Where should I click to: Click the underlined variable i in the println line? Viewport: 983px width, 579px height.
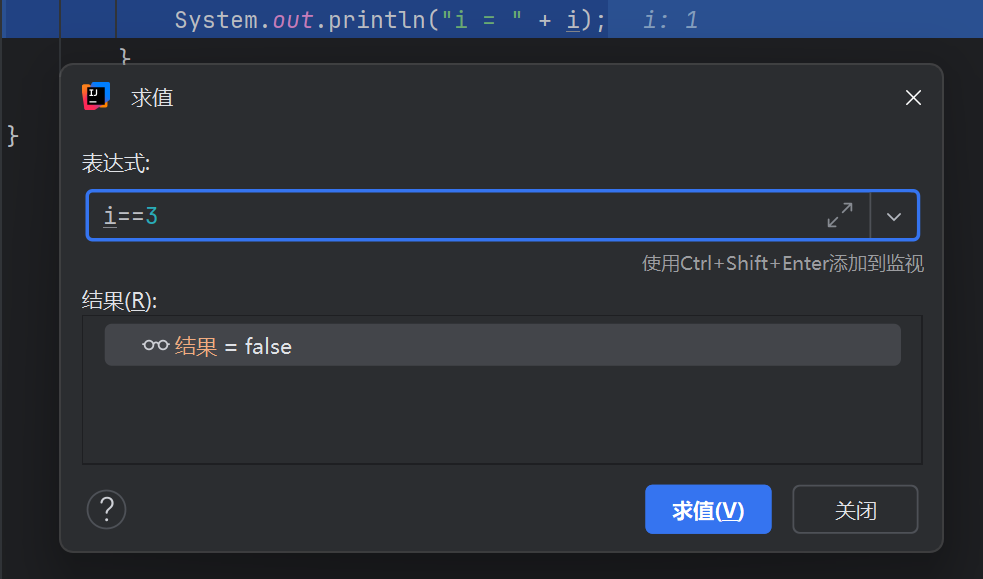click(x=573, y=19)
